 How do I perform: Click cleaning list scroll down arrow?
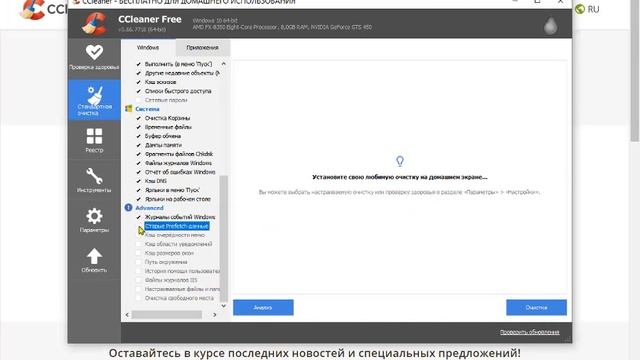224,306
